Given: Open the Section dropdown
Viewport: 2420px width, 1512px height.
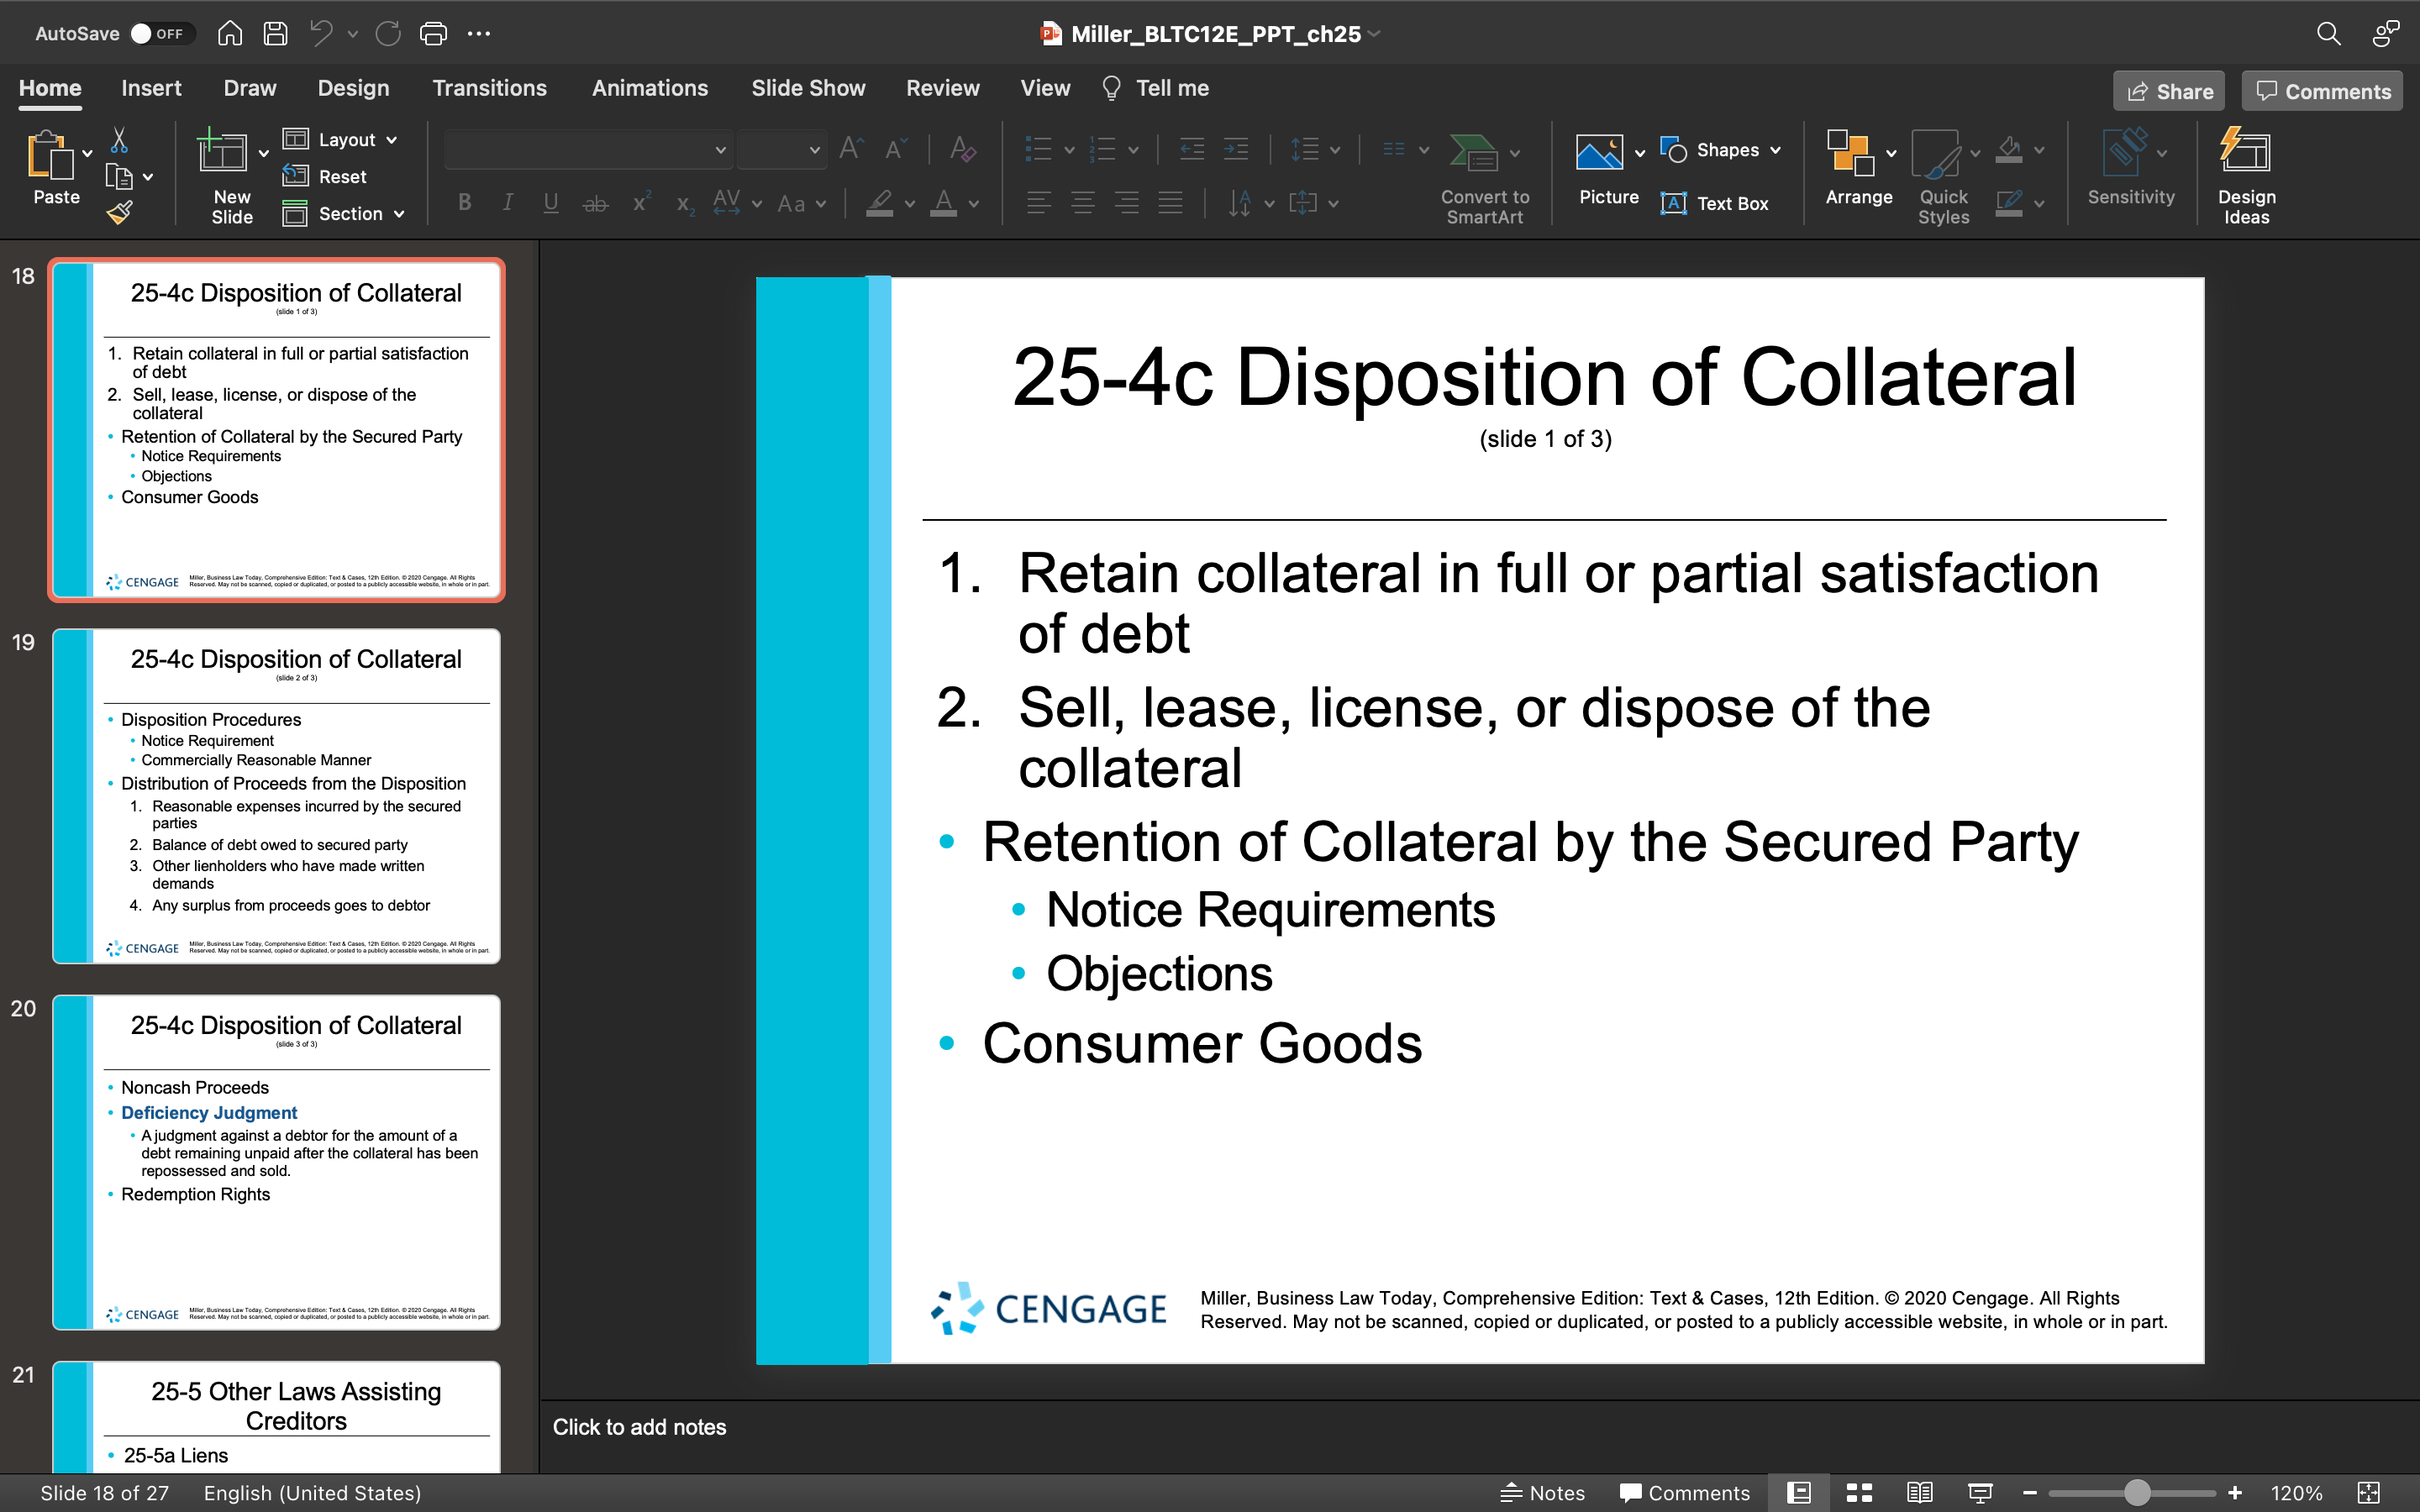Looking at the screenshot, I should (x=344, y=213).
